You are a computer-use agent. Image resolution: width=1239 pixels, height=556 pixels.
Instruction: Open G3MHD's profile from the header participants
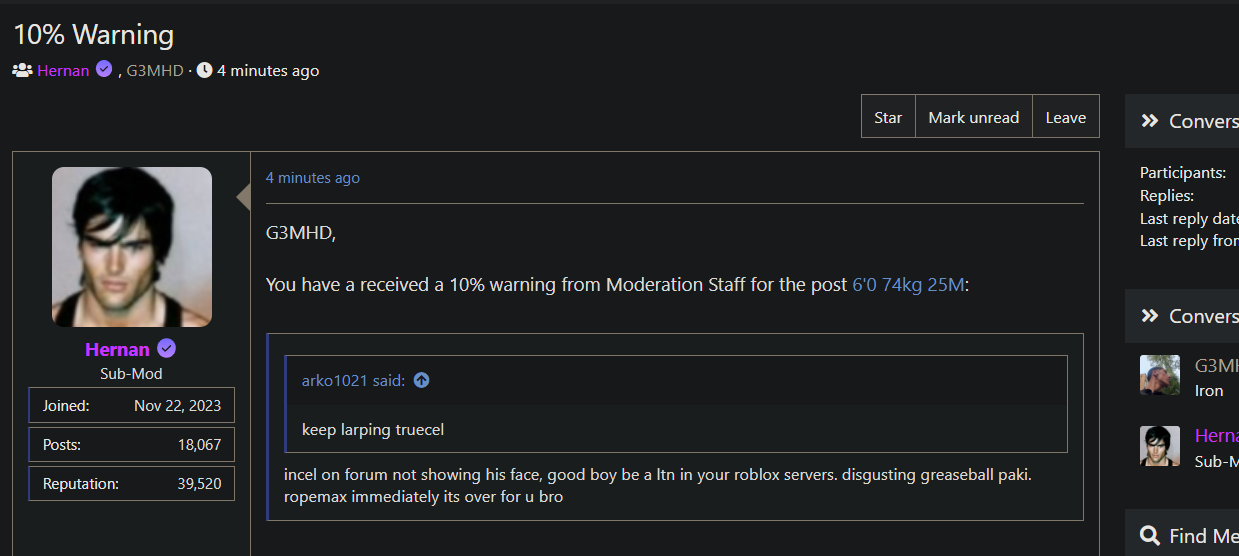[x=155, y=71]
